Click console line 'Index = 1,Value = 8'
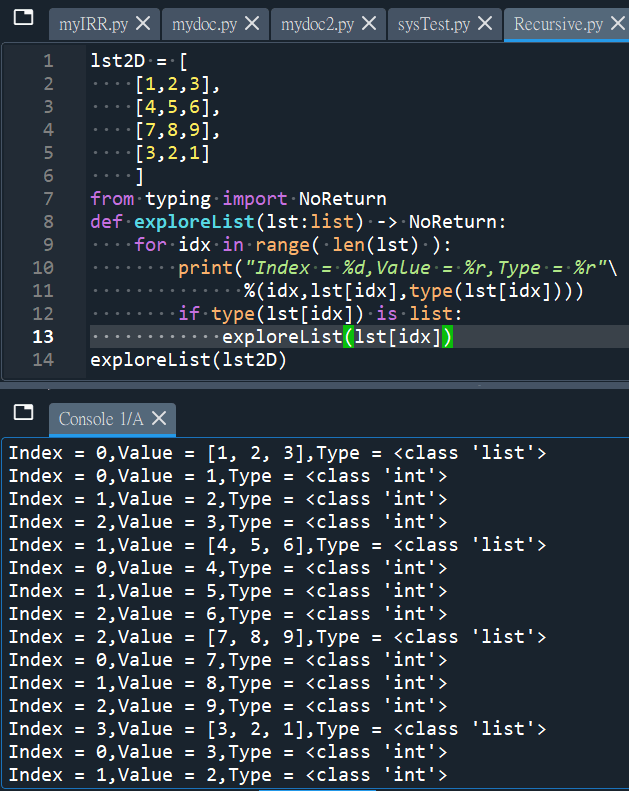 pos(228,683)
